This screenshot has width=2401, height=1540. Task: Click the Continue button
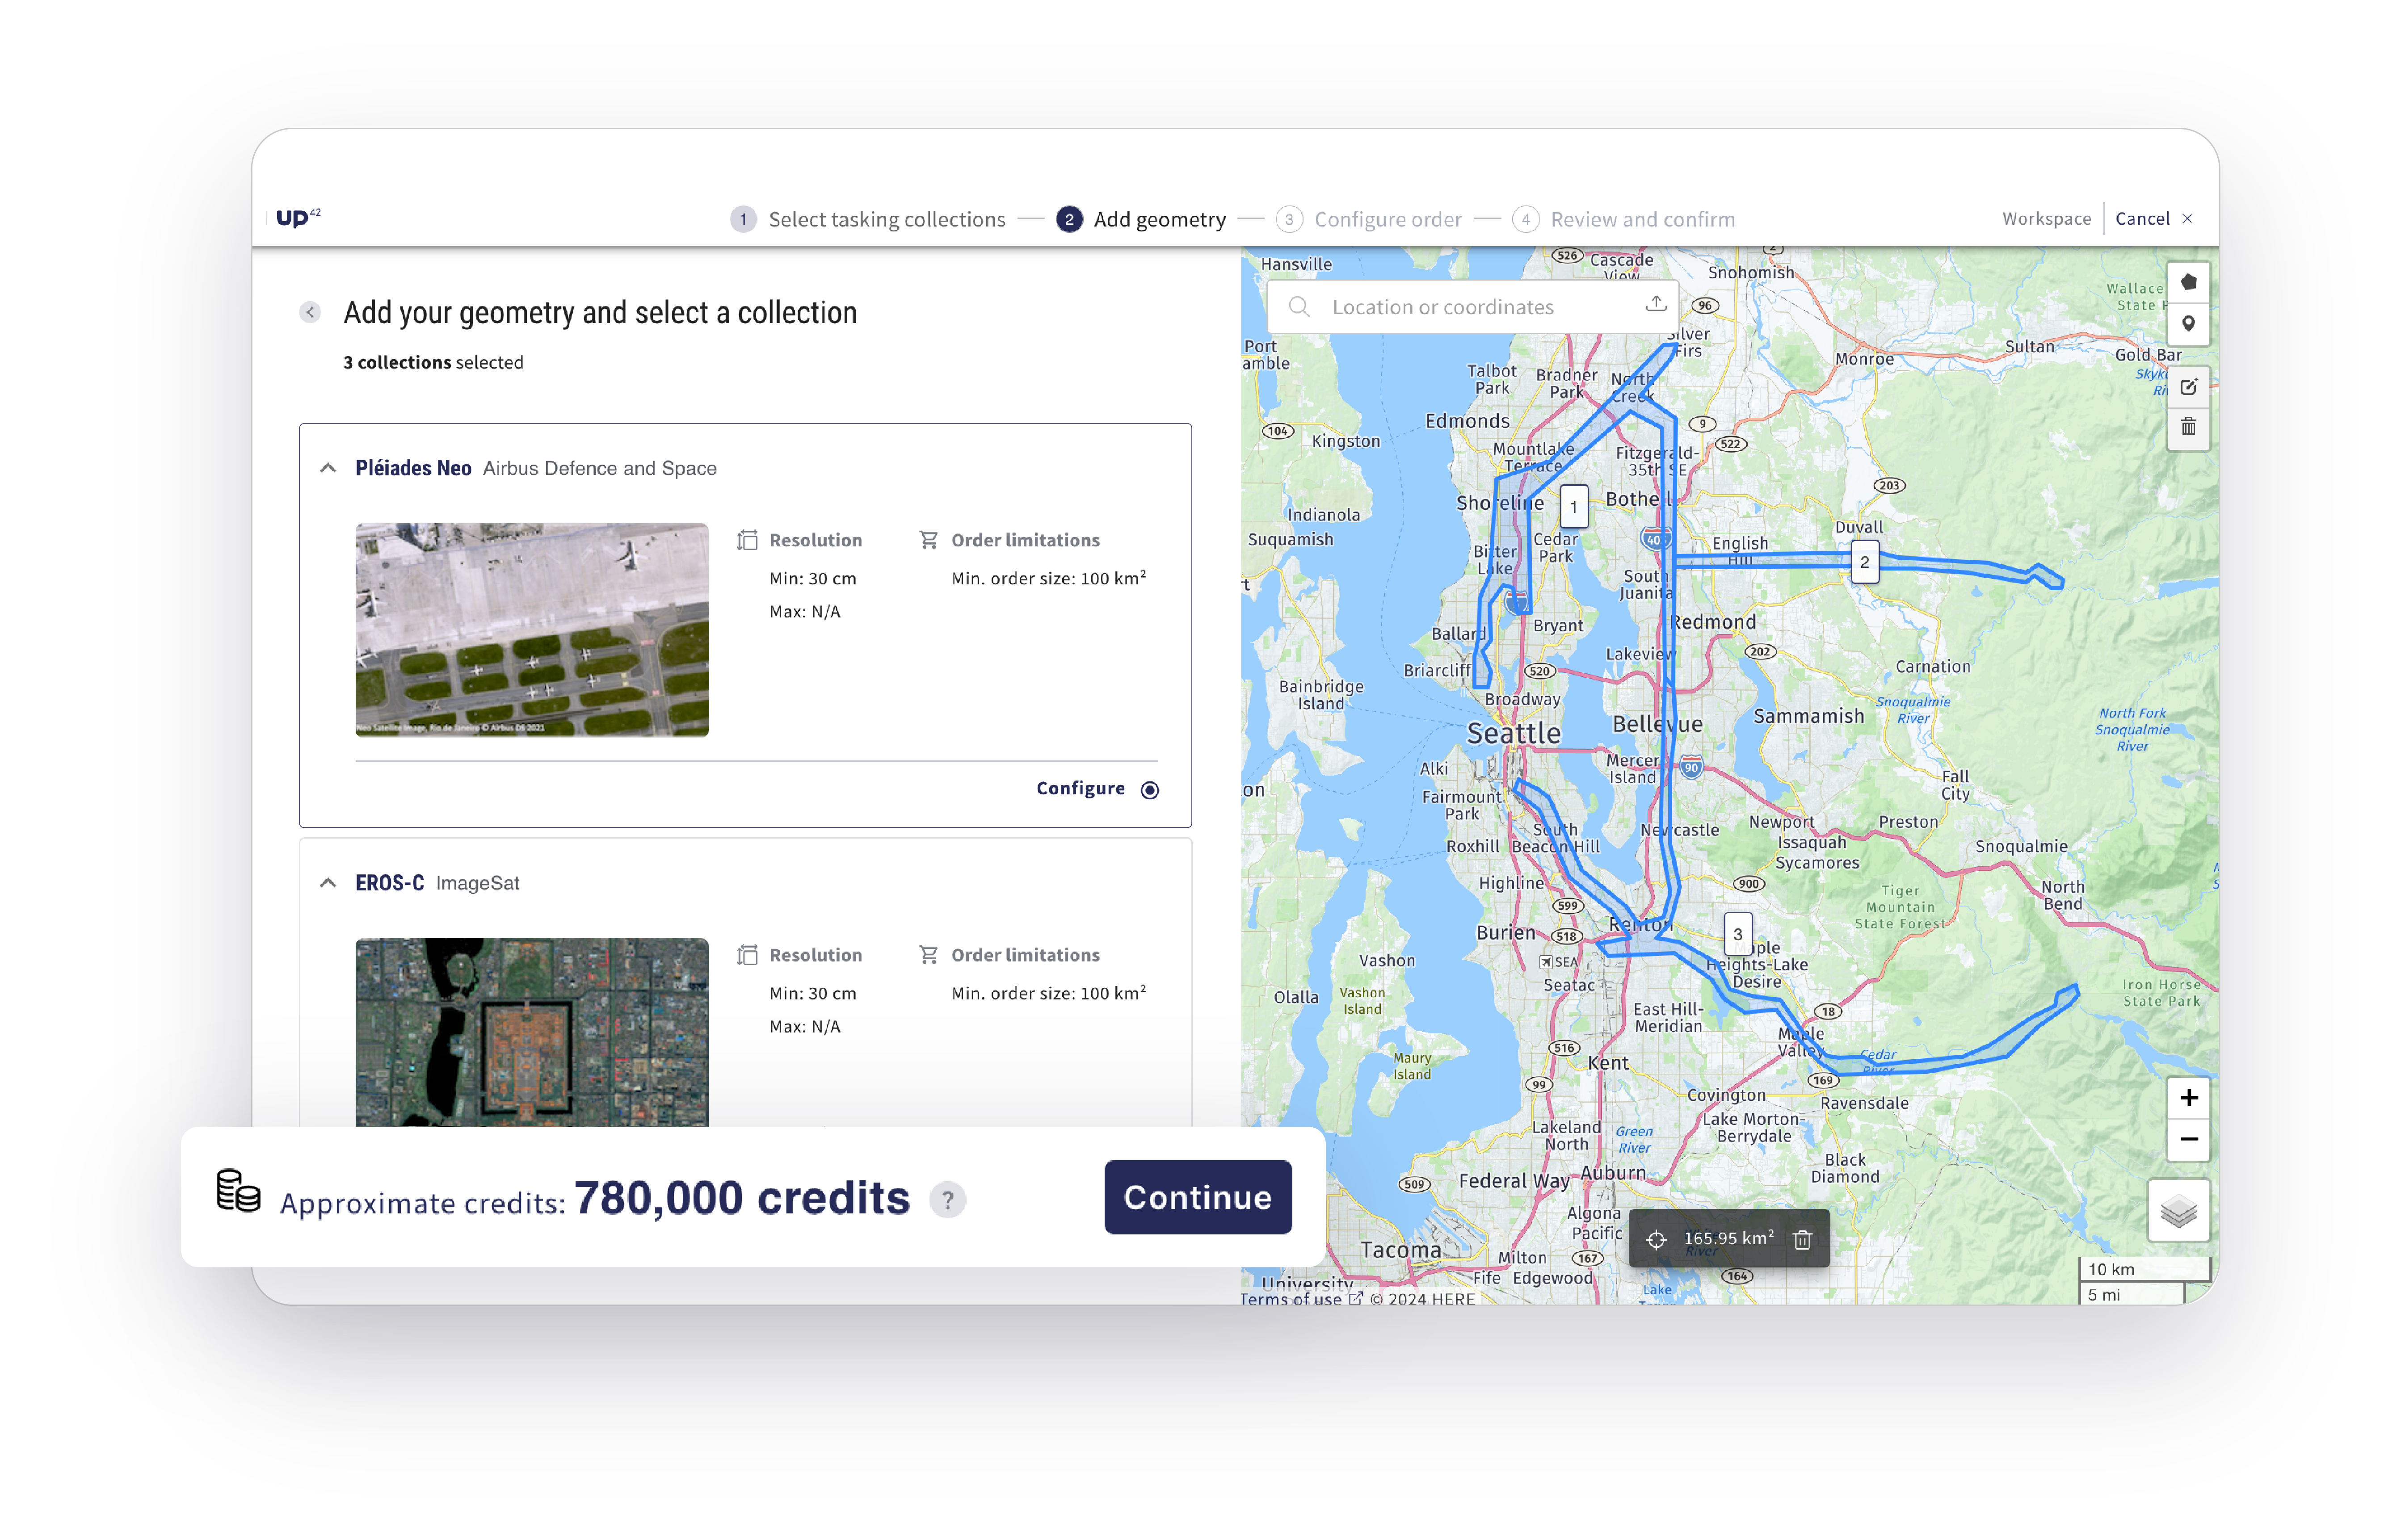pyautogui.click(x=1197, y=1197)
